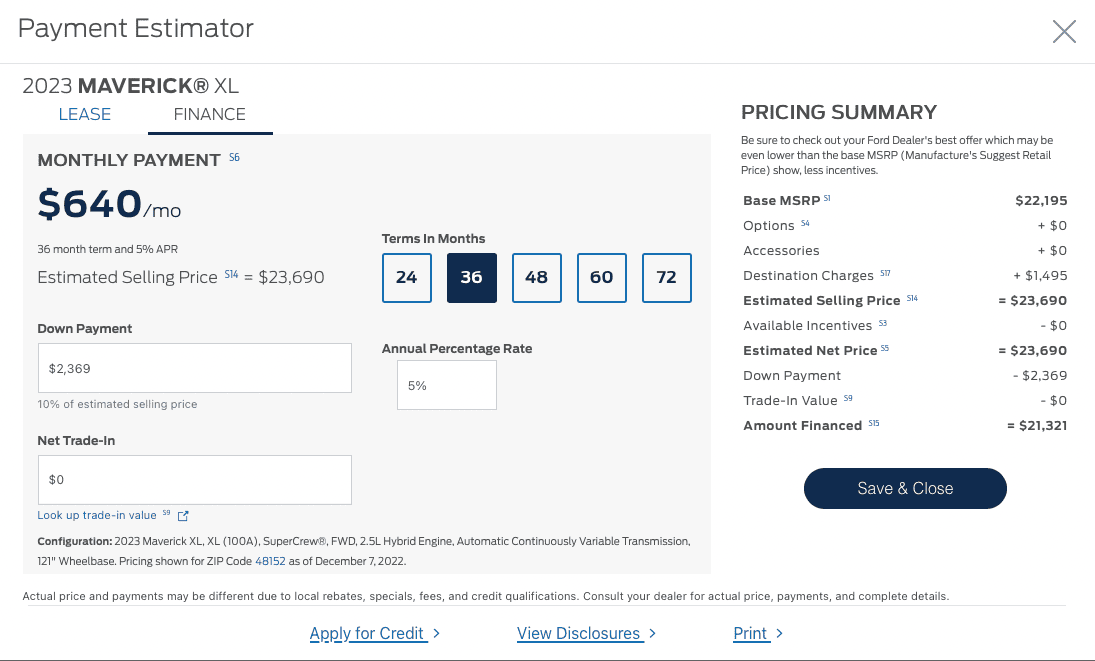This screenshot has height=661, width=1095.
Task: Open the S14 footnote in Pricing Summary
Action: pos(912,299)
